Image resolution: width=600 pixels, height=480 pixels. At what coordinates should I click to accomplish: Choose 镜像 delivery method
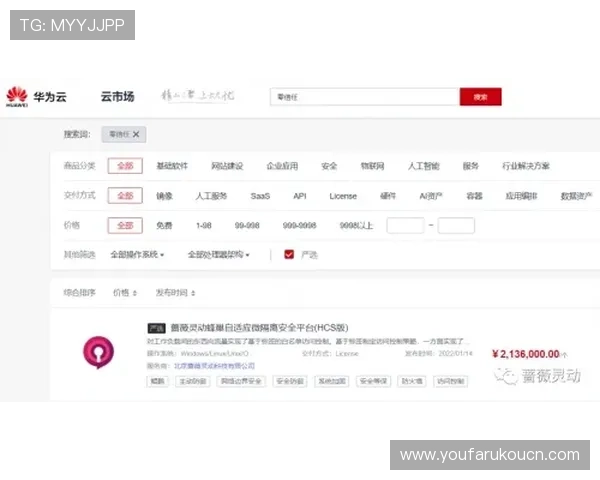165,196
